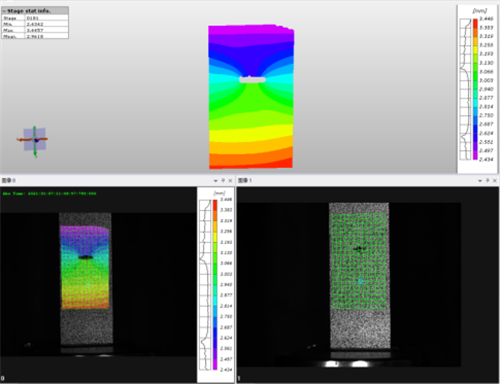The image size is (500, 384).
Task: Click the red color in main legend
Action: pos(475,23)
